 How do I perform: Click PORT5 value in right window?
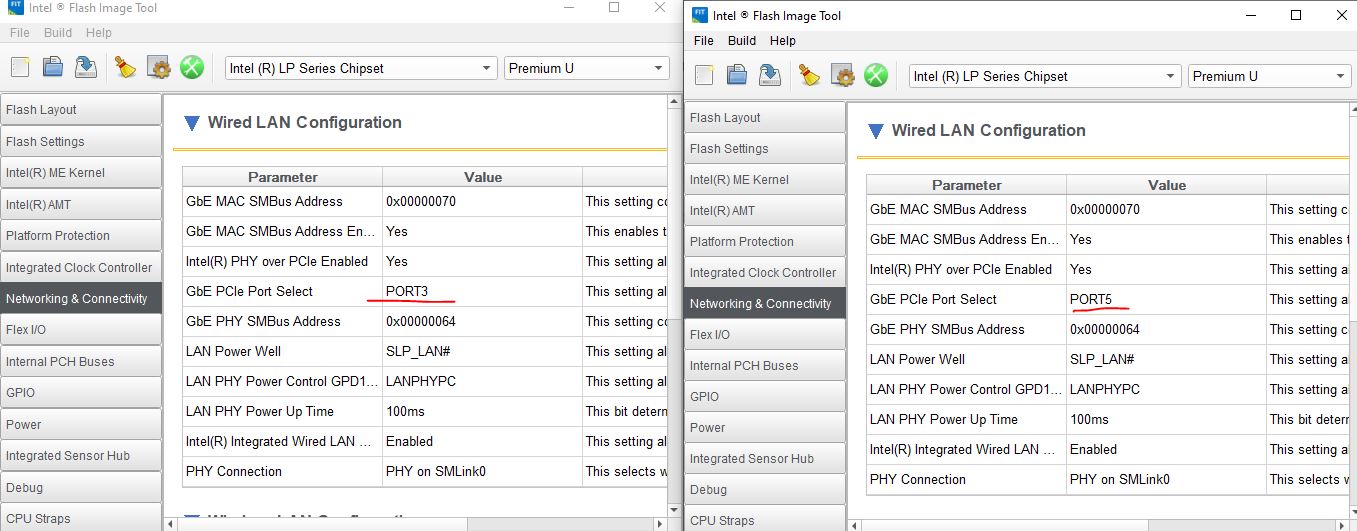click(x=1091, y=299)
